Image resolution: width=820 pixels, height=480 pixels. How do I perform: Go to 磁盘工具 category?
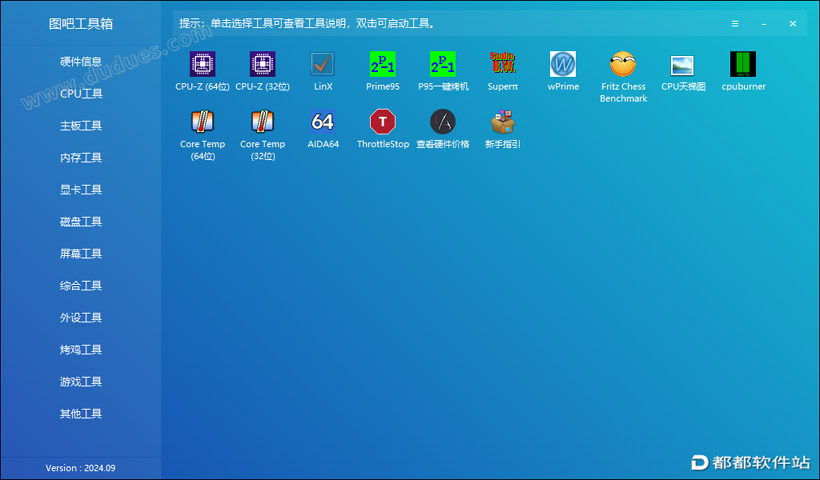coord(81,222)
